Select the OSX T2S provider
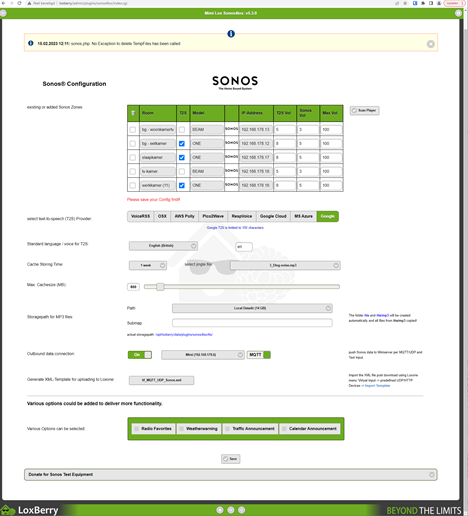The width and height of the screenshot is (468, 516). click(x=162, y=216)
